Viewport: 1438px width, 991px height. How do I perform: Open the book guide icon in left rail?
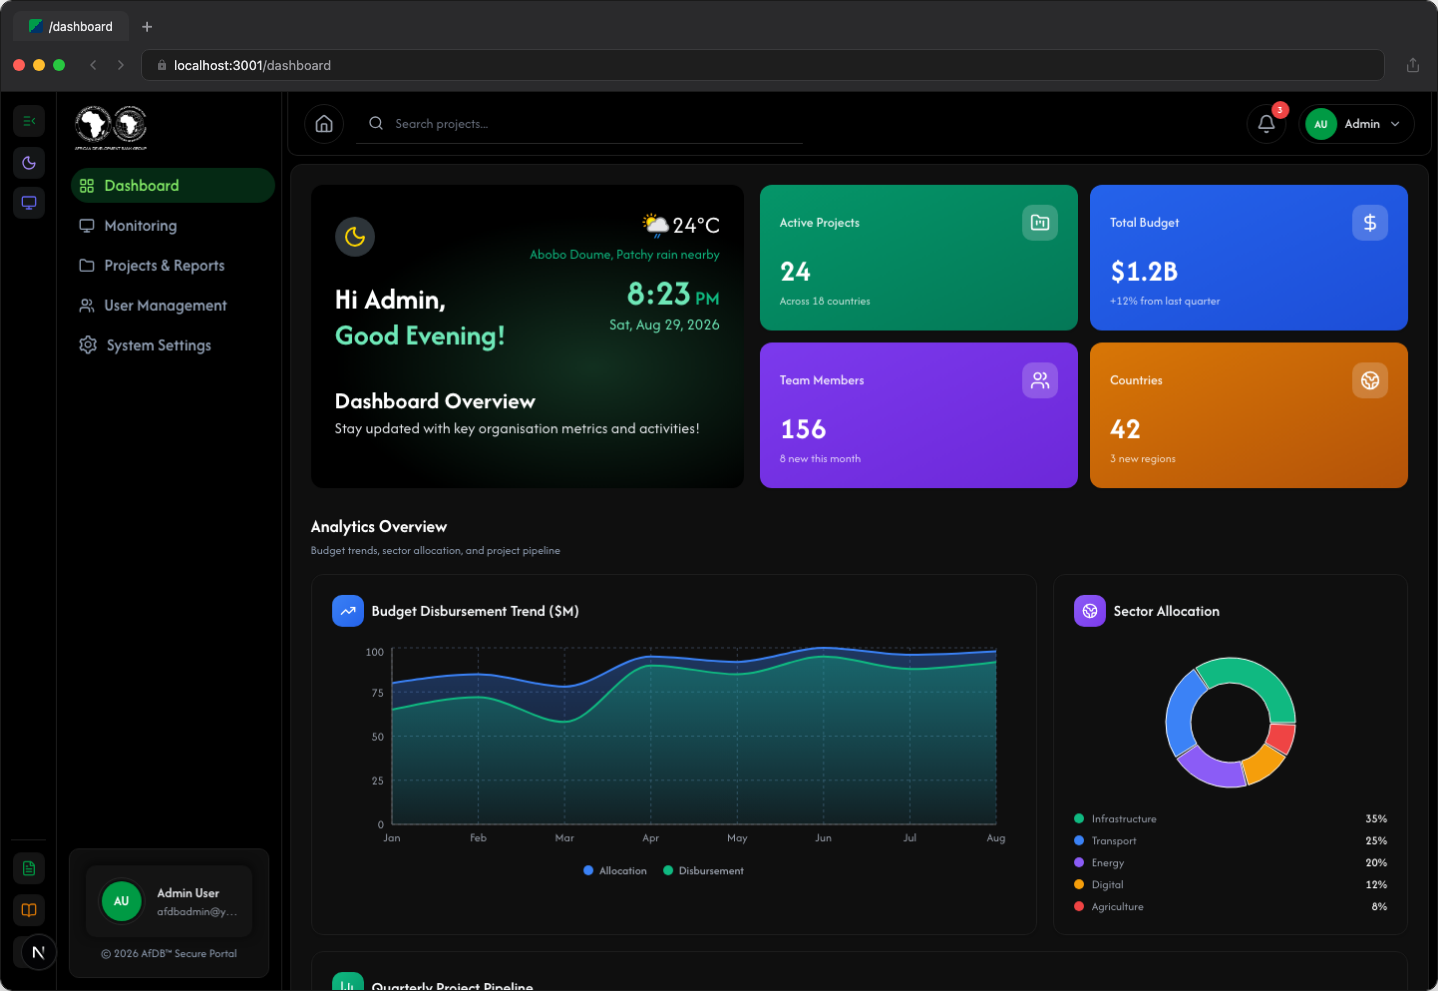coord(29,910)
